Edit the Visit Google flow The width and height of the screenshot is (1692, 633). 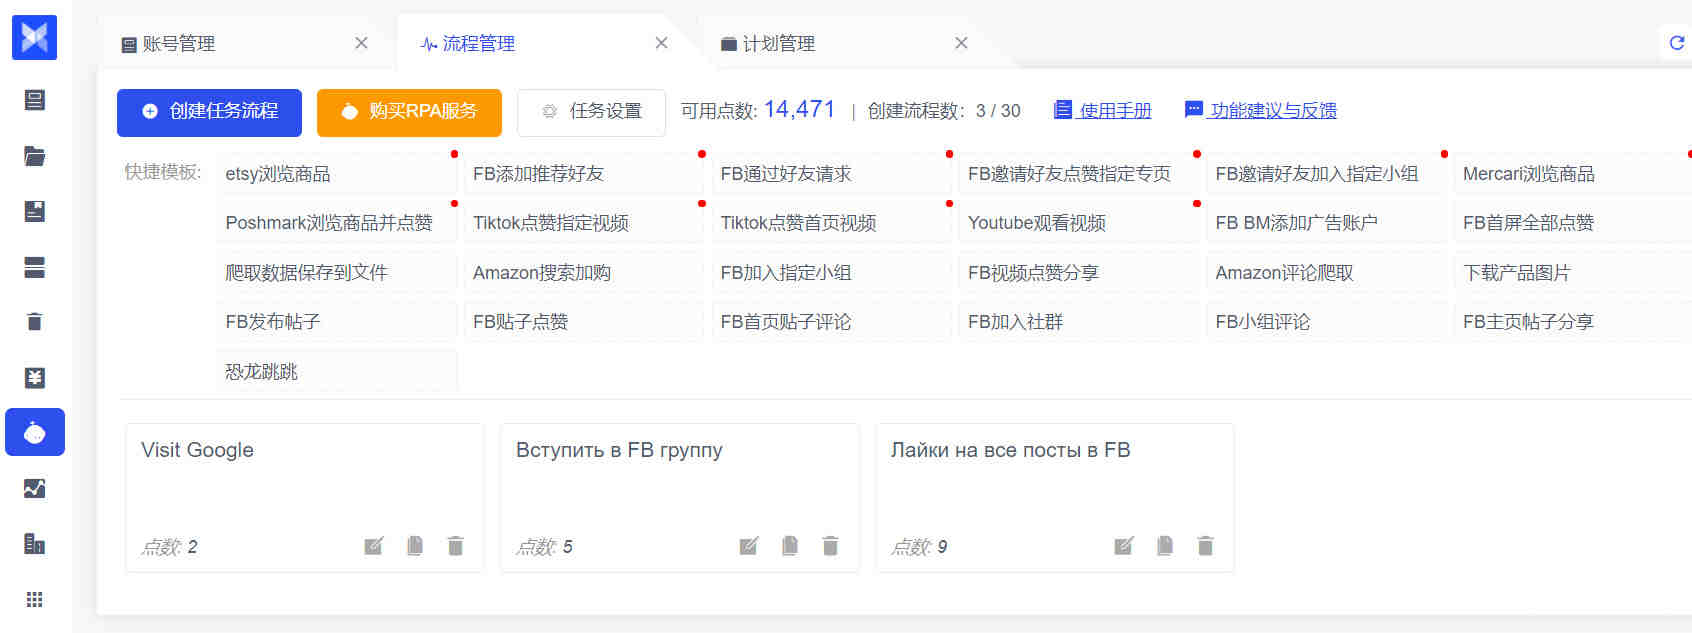point(374,545)
